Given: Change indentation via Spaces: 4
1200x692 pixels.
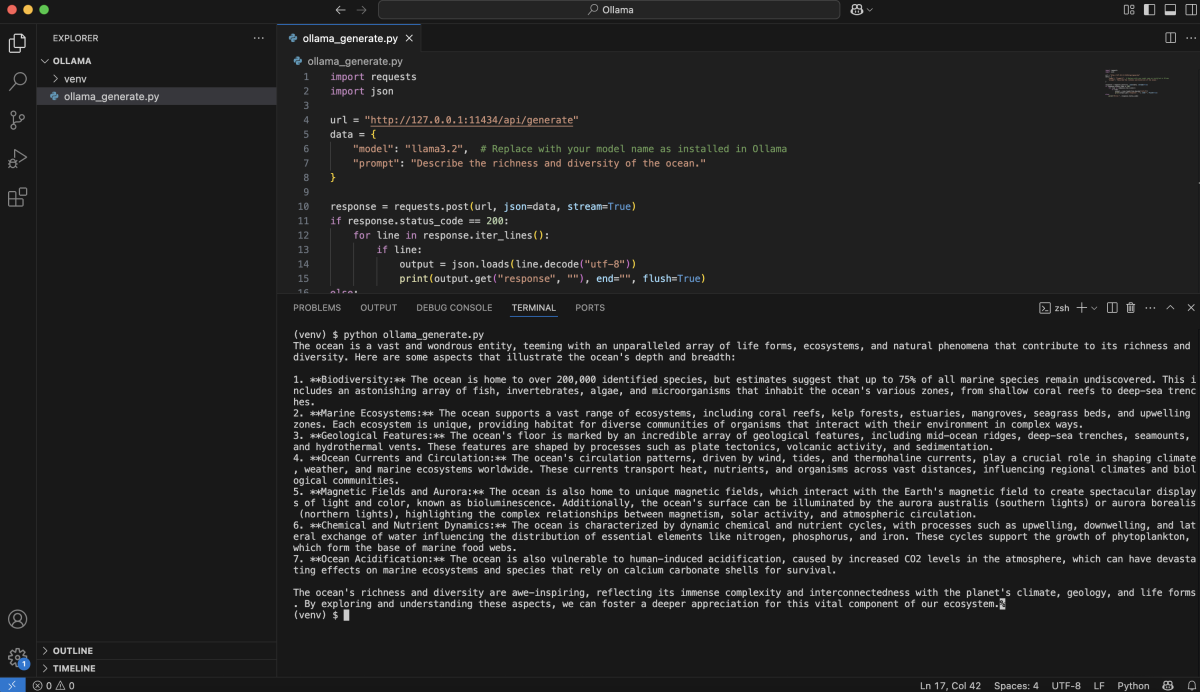Looking at the screenshot, I should pos(1016,685).
